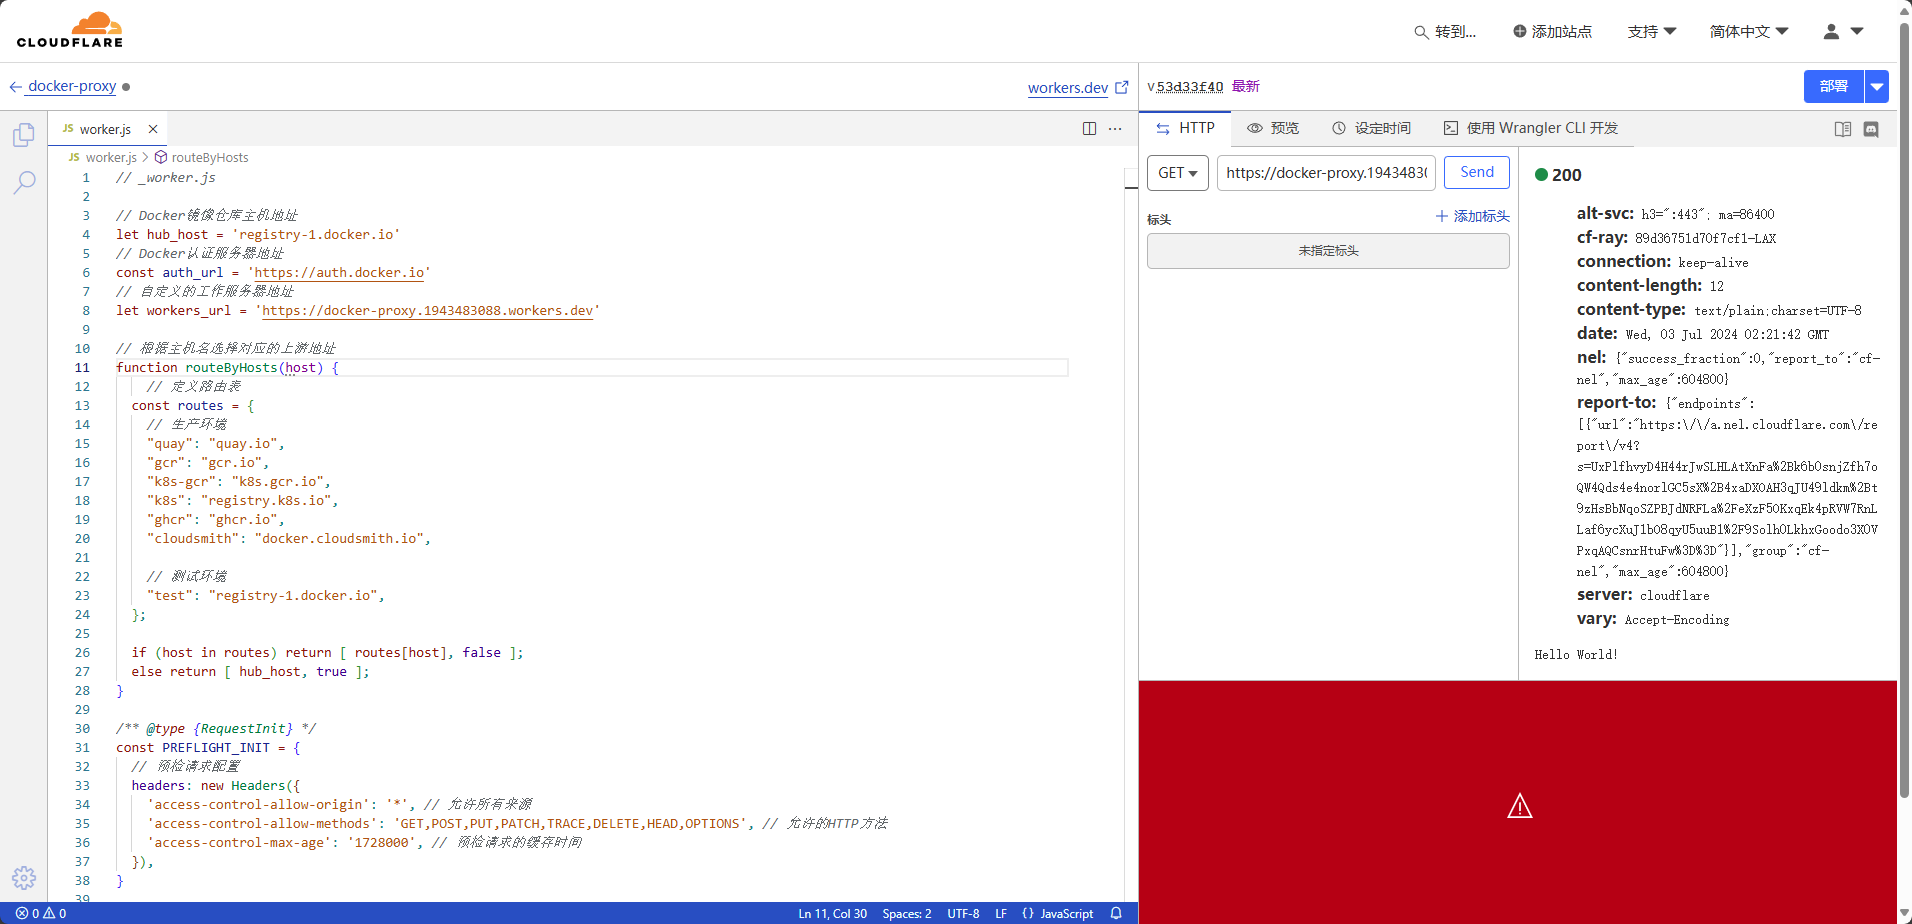Open the deploy button dropdown arrow
Viewport: 1912px width, 924px height.
coord(1877,87)
